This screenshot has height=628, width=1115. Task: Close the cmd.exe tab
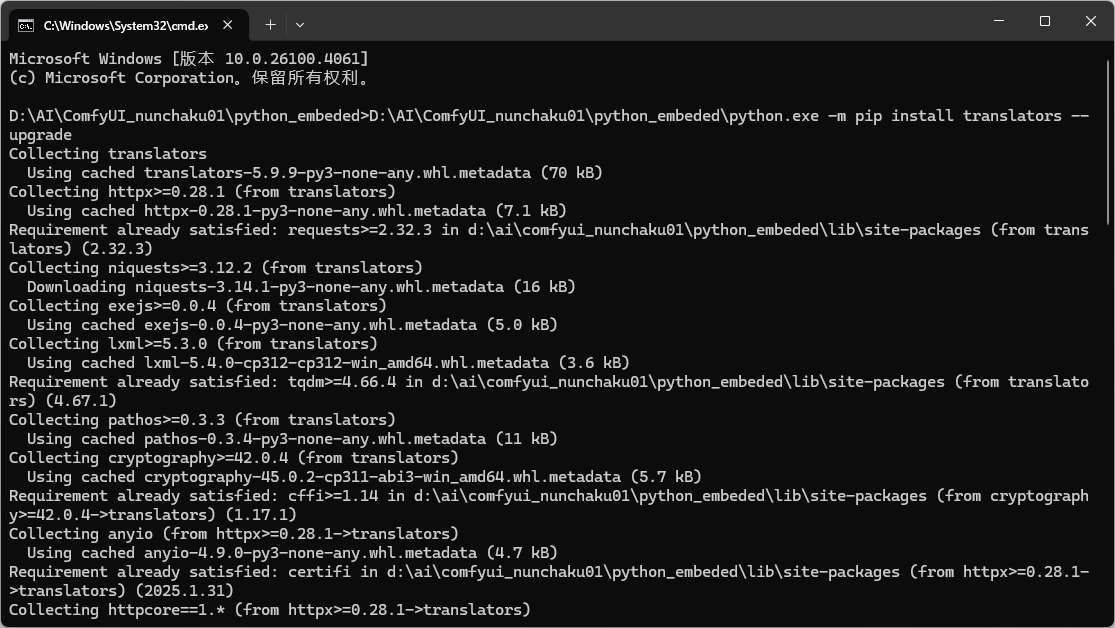pos(225,24)
